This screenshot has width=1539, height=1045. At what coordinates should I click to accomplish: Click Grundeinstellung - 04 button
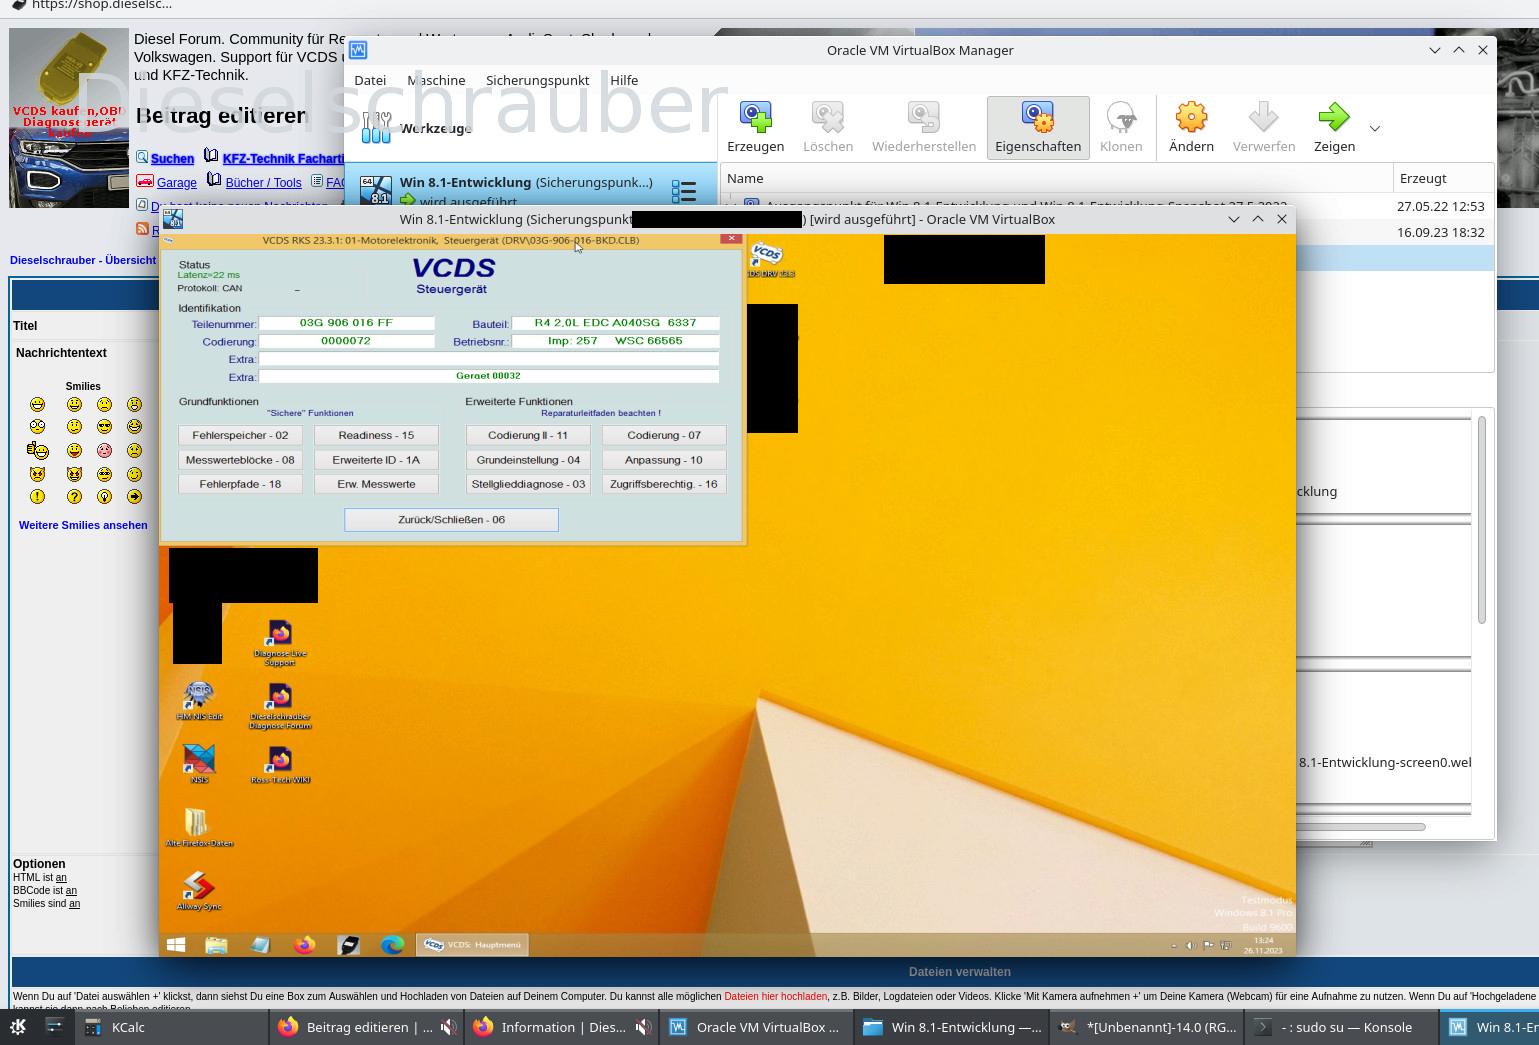click(x=528, y=460)
